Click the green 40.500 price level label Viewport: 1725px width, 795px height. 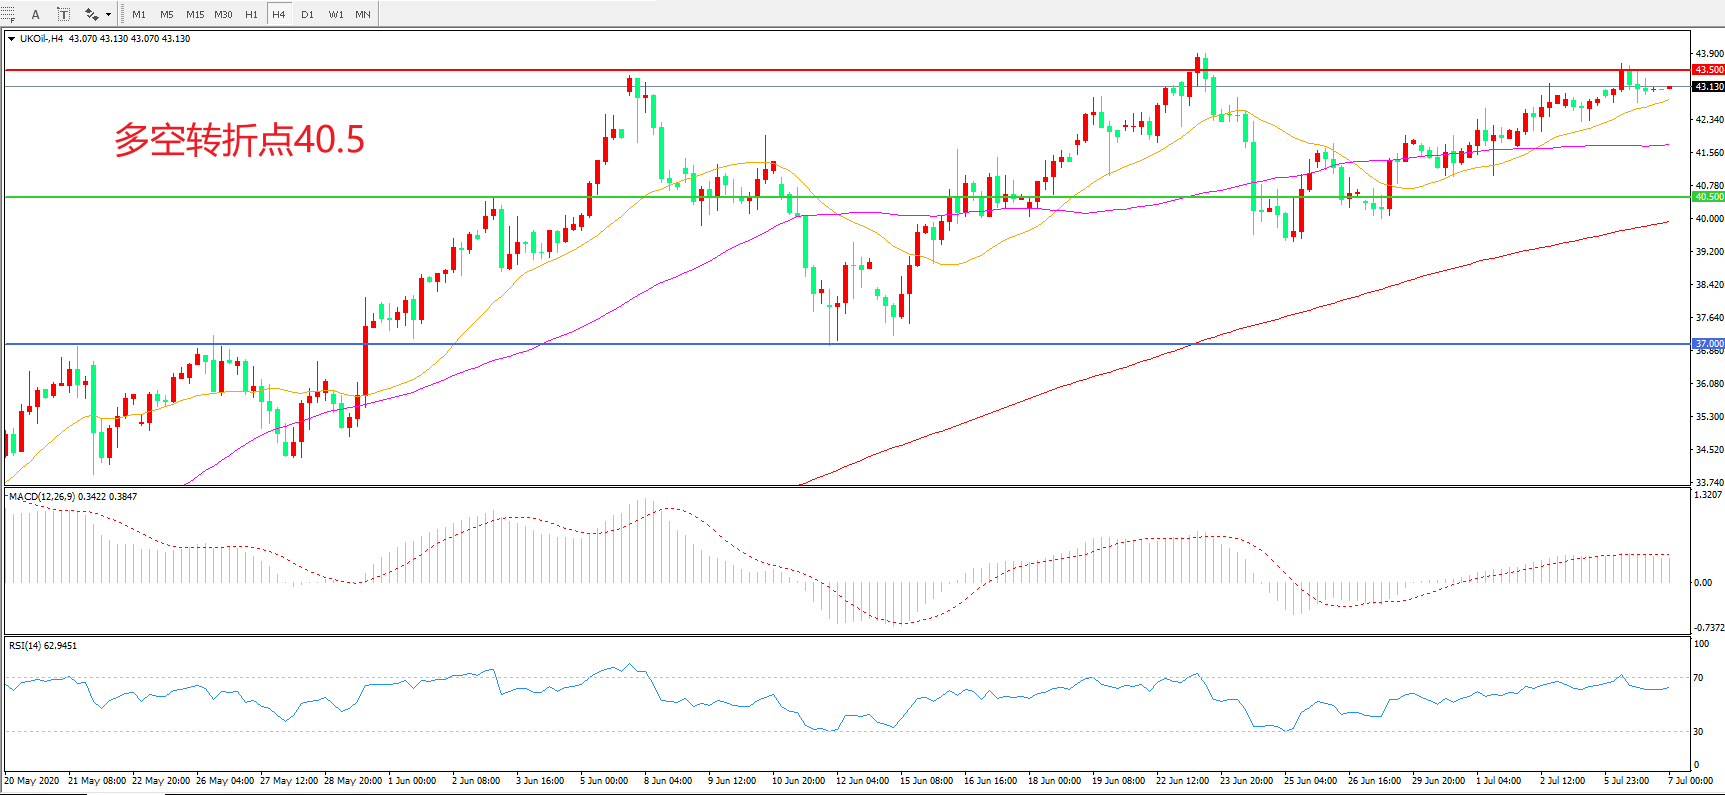[x=1708, y=197]
